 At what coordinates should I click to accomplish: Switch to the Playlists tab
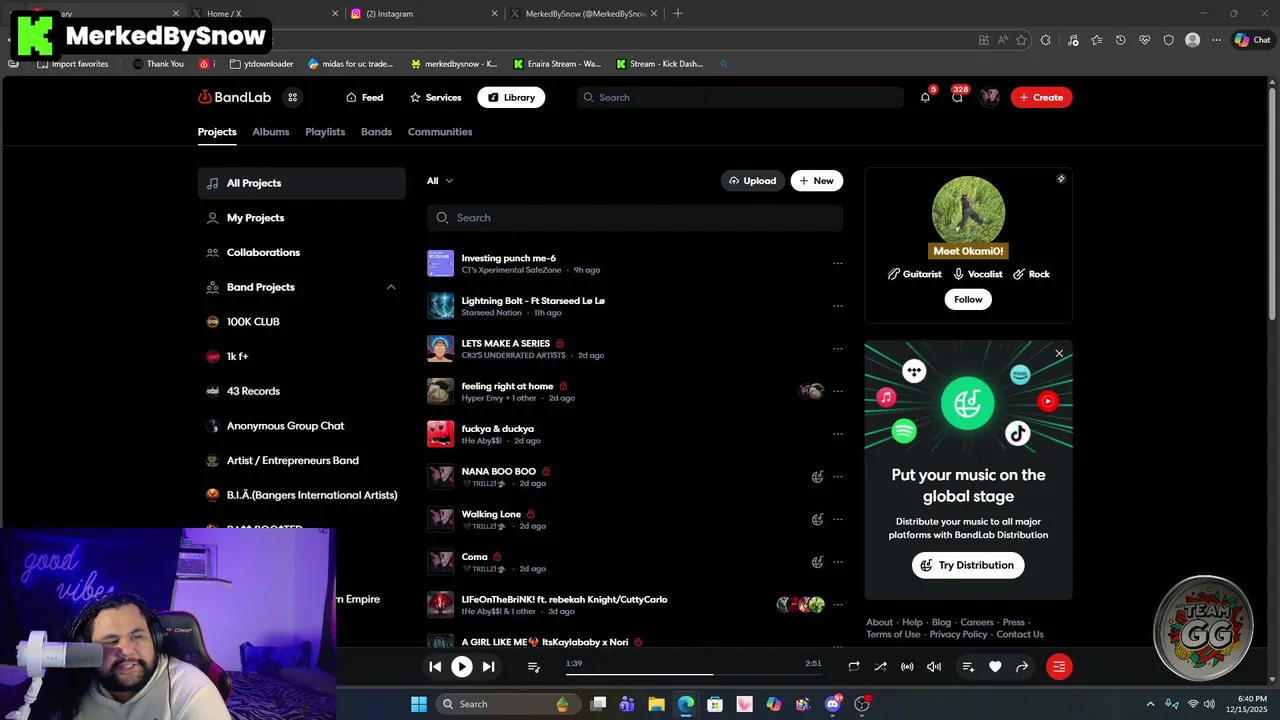tap(325, 132)
